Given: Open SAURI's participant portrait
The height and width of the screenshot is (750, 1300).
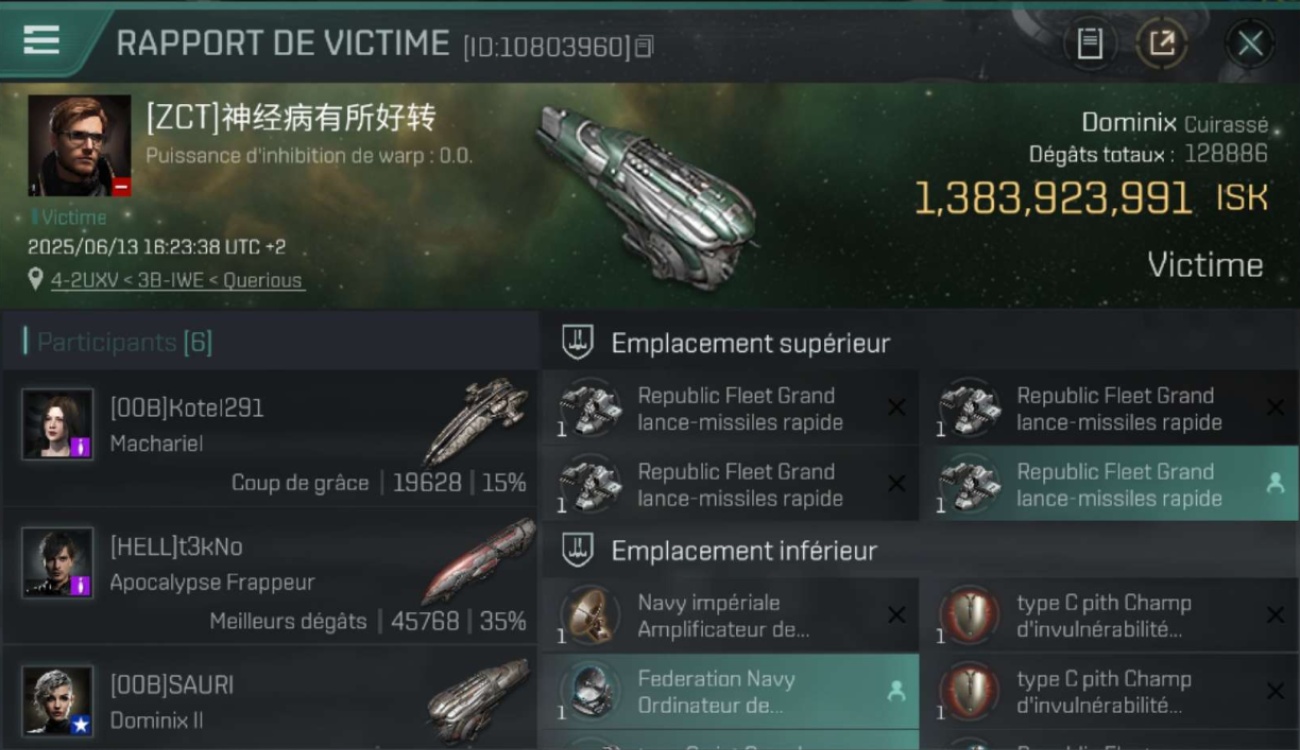Looking at the screenshot, I should 58,702.
